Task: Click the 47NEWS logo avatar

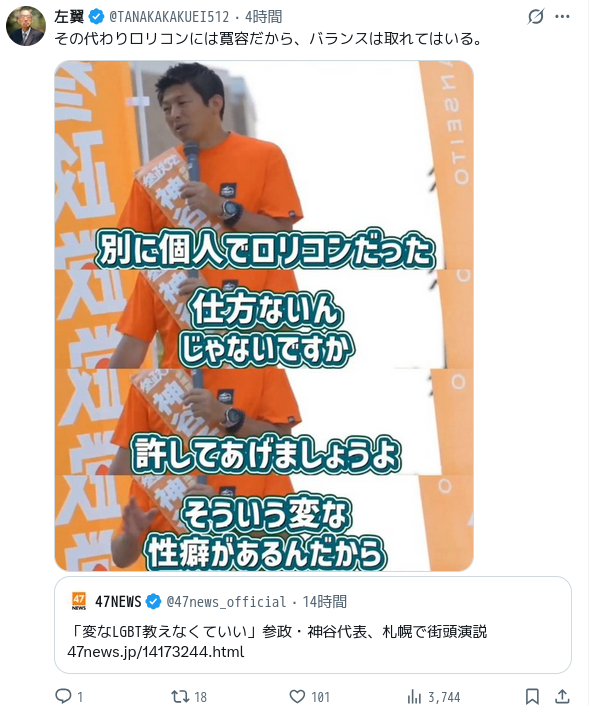Action: tap(79, 601)
